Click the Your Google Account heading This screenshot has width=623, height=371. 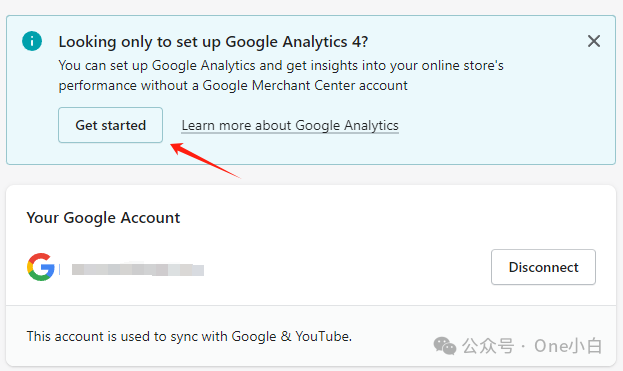pyautogui.click(x=103, y=218)
